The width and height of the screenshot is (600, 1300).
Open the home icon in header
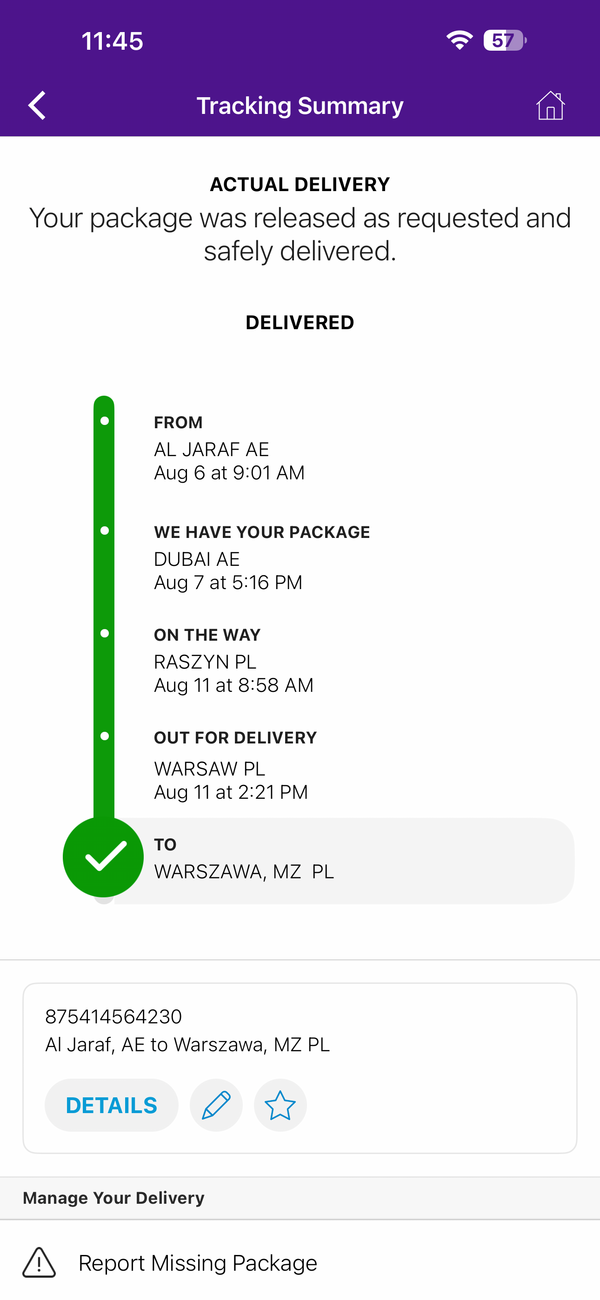tap(550, 105)
